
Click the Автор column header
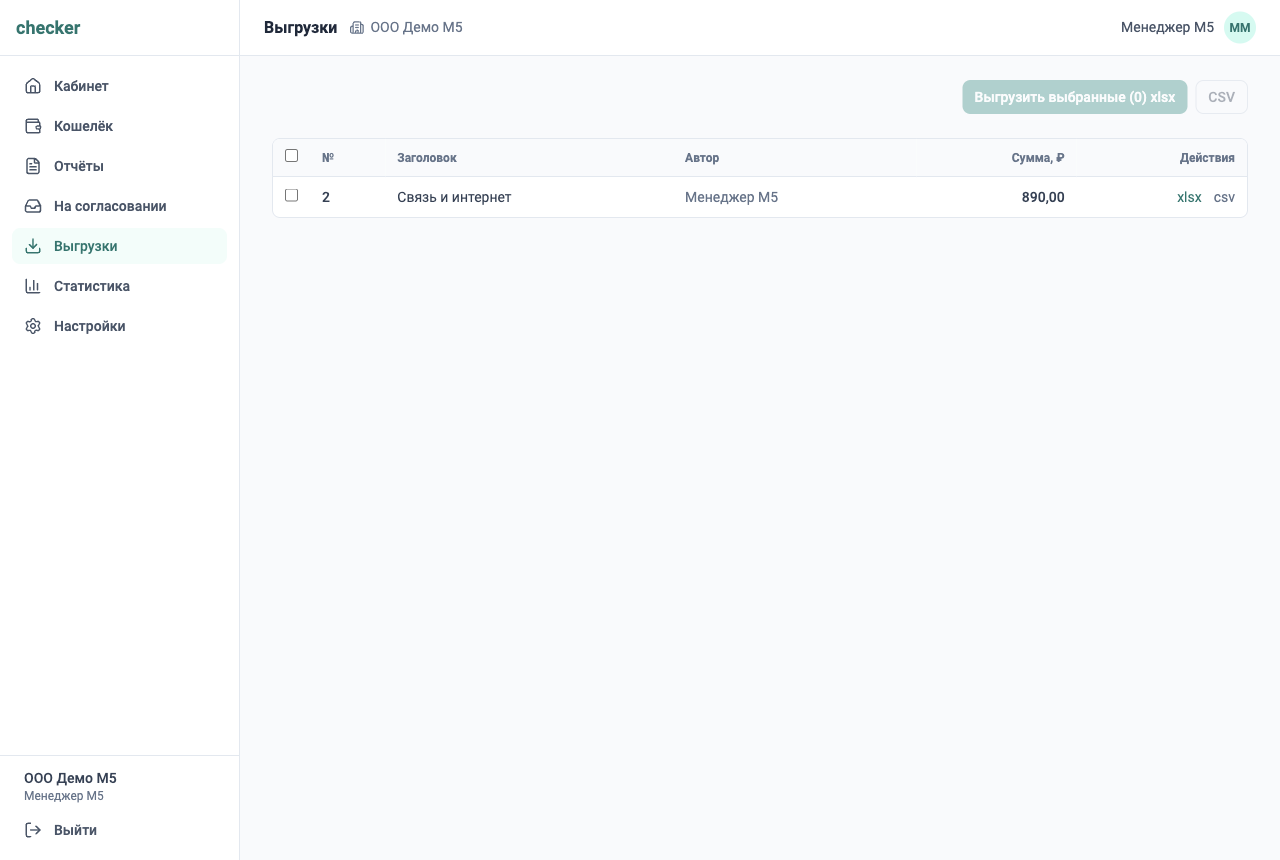tap(702, 158)
